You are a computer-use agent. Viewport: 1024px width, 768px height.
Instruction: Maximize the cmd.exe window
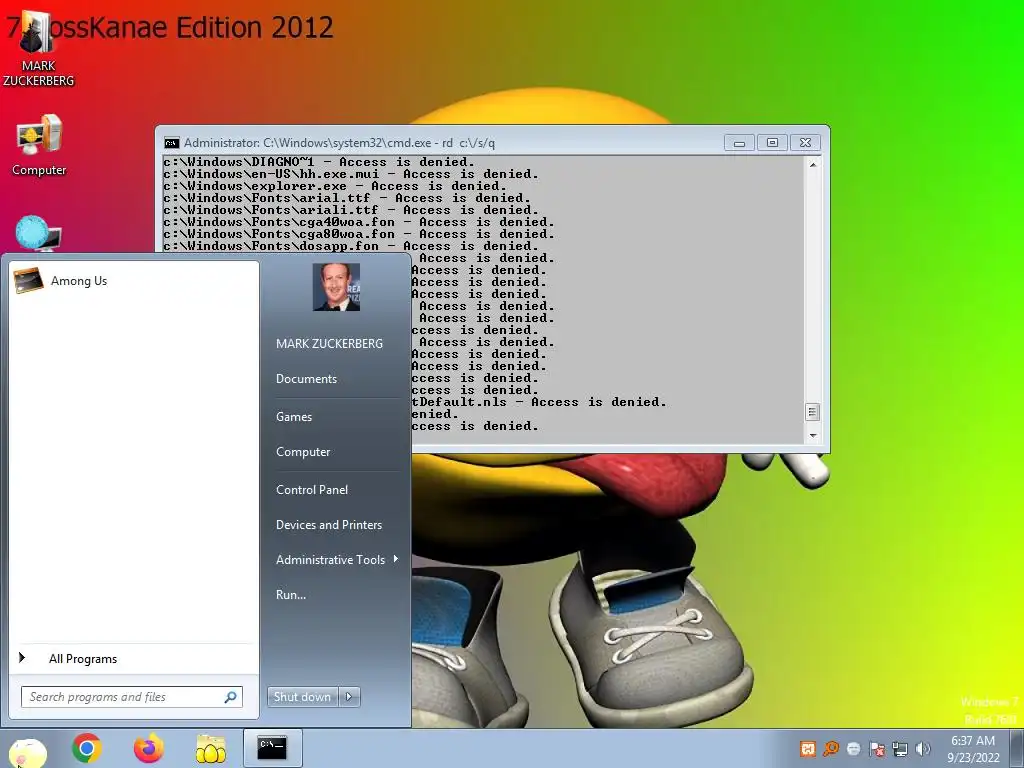coord(772,142)
